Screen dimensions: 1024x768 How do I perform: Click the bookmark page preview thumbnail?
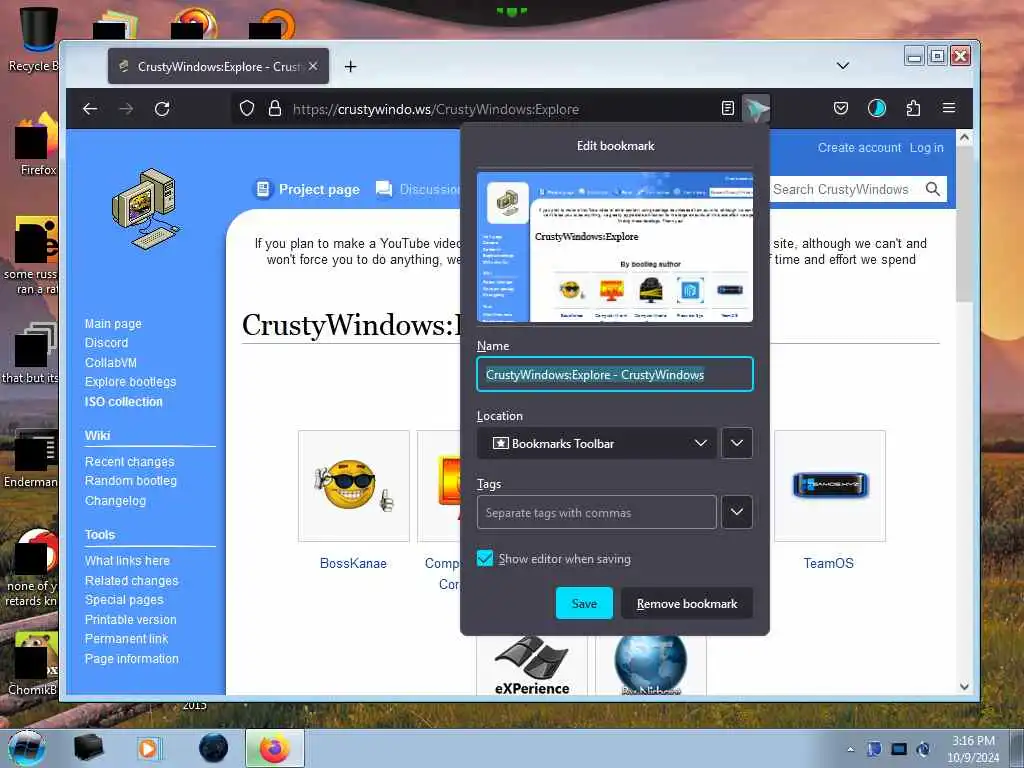(615, 247)
